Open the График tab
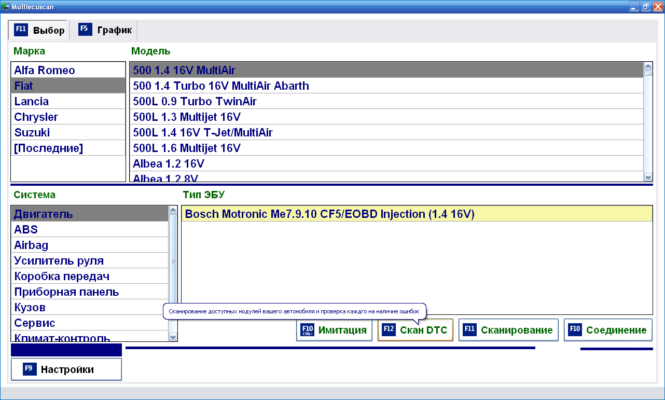This screenshot has height=400, width=665. click(x=105, y=30)
